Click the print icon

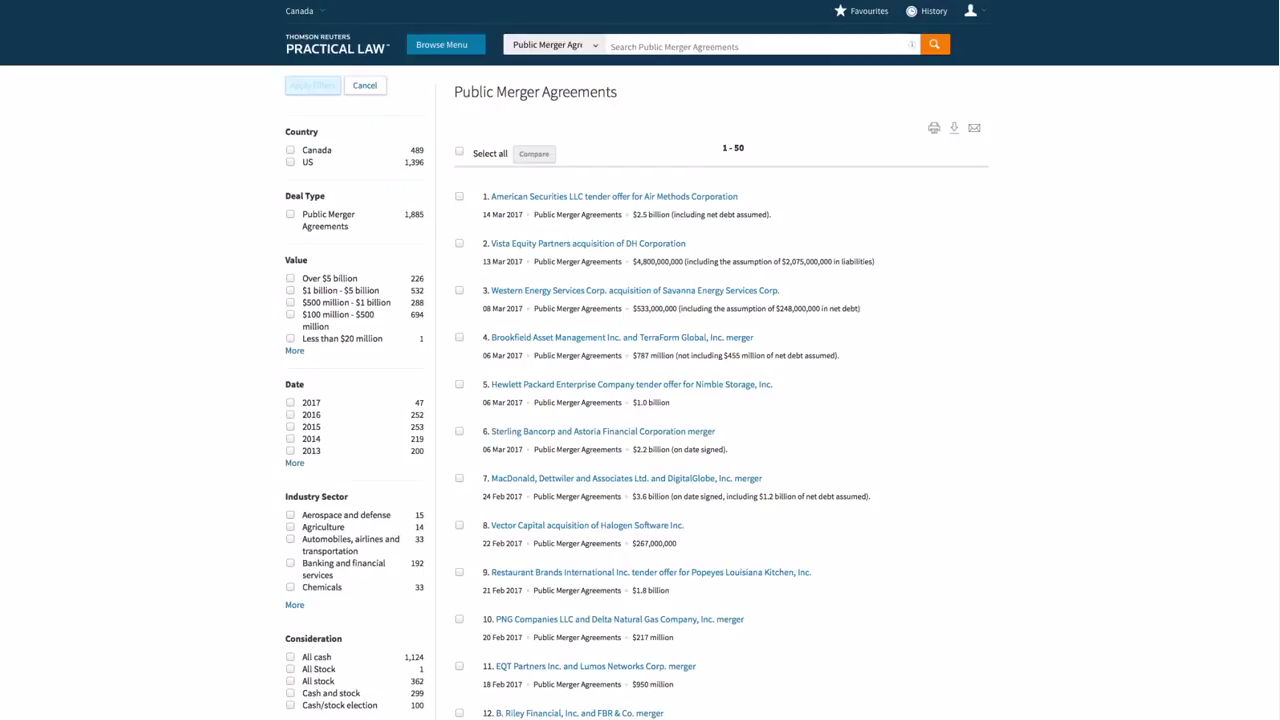coord(934,128)
